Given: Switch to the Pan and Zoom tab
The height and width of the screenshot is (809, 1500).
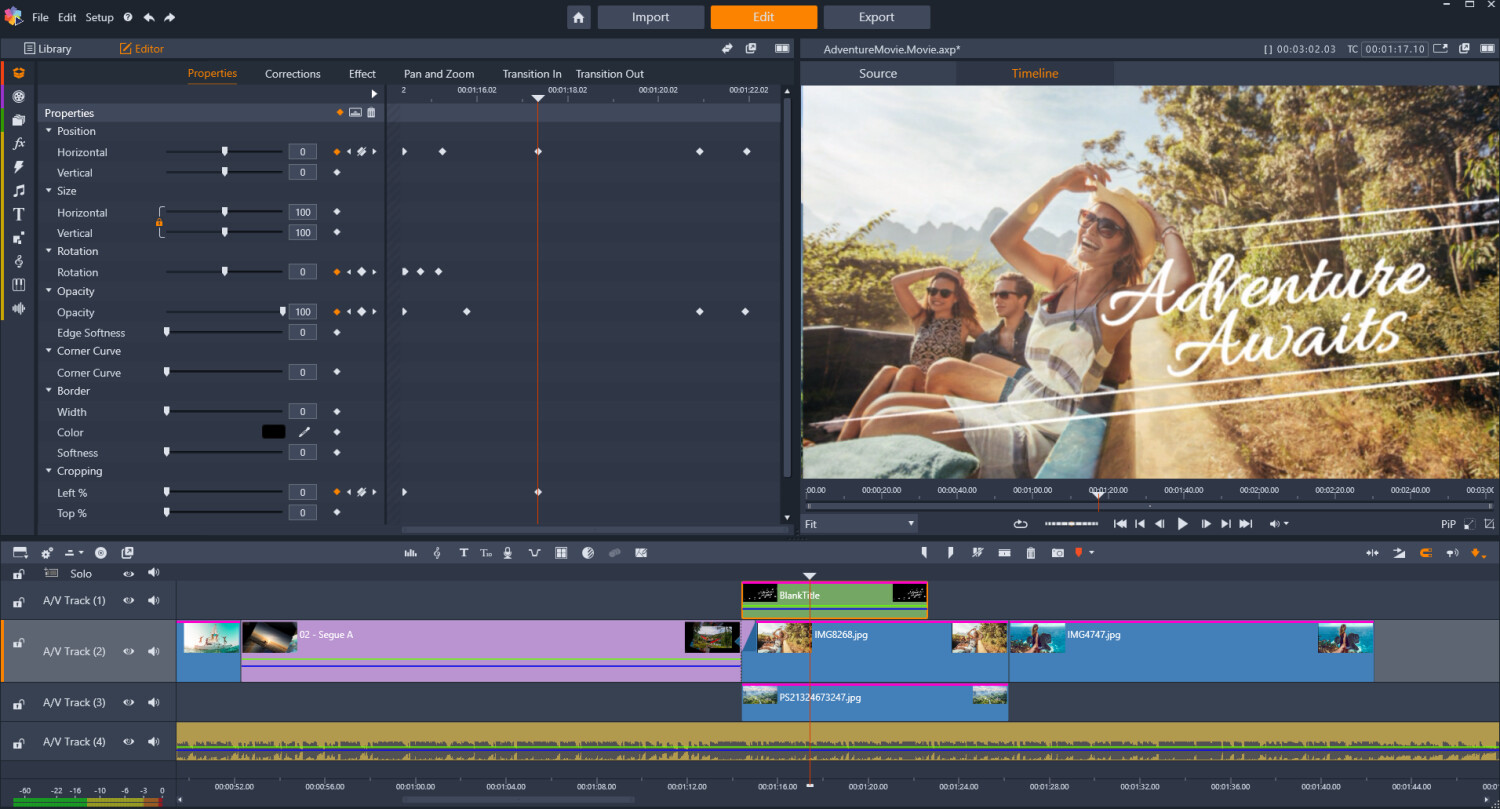Looking at the screenshot, I should point(438,74).
